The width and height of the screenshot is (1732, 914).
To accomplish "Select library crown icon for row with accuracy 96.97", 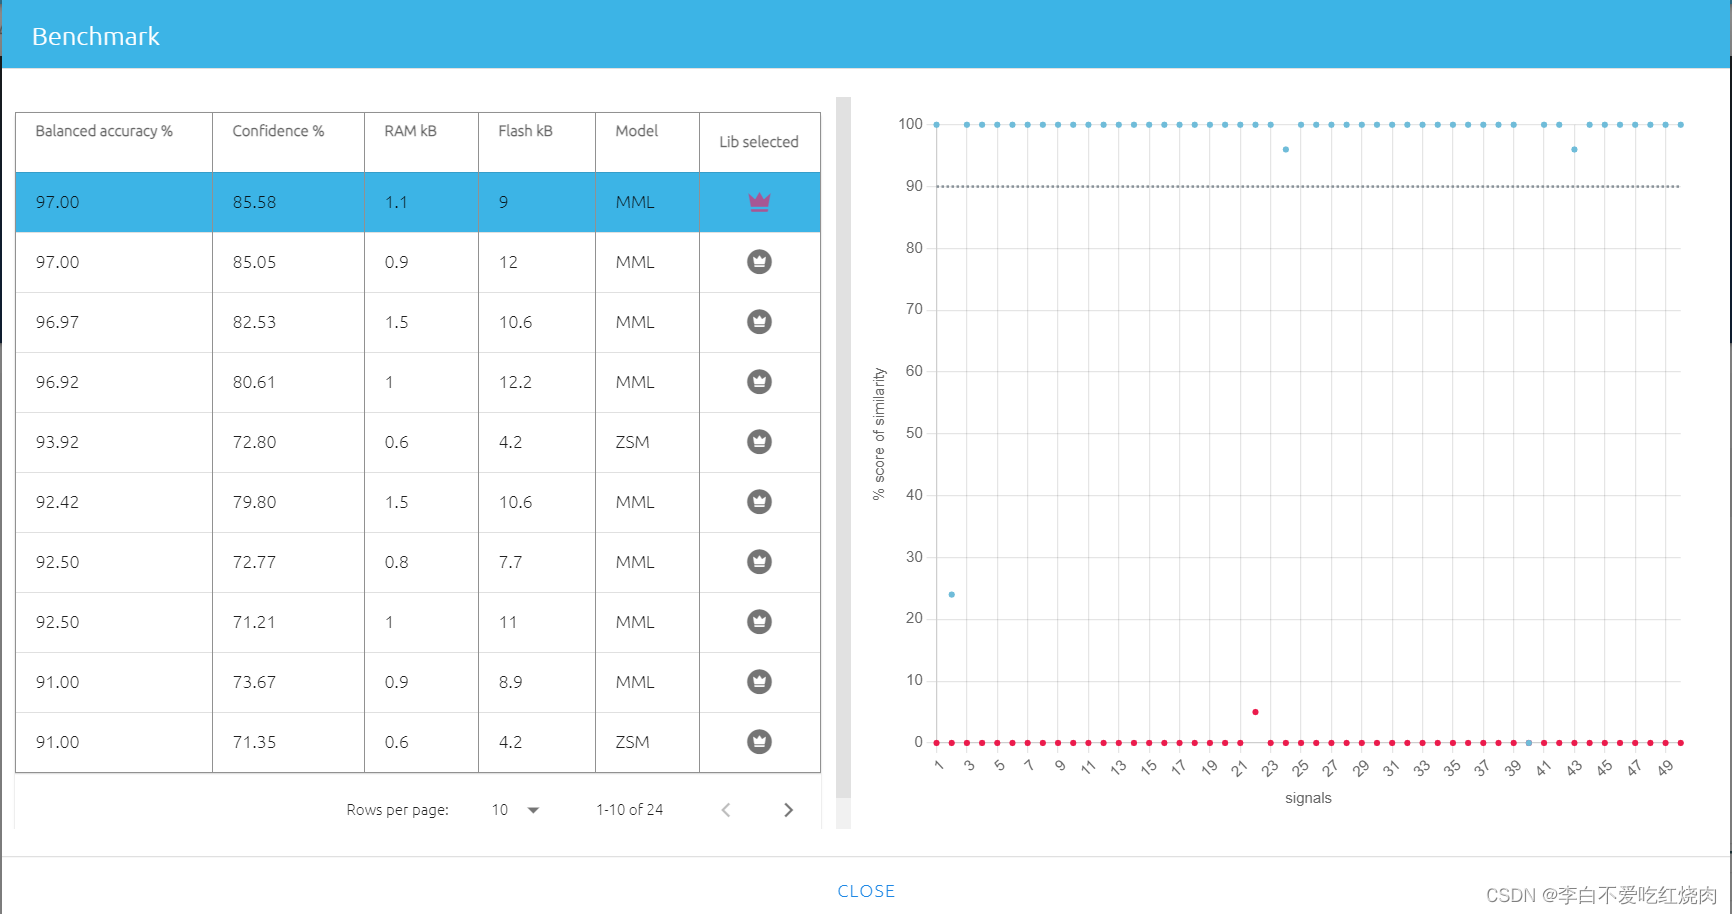I will coord(759,322).
